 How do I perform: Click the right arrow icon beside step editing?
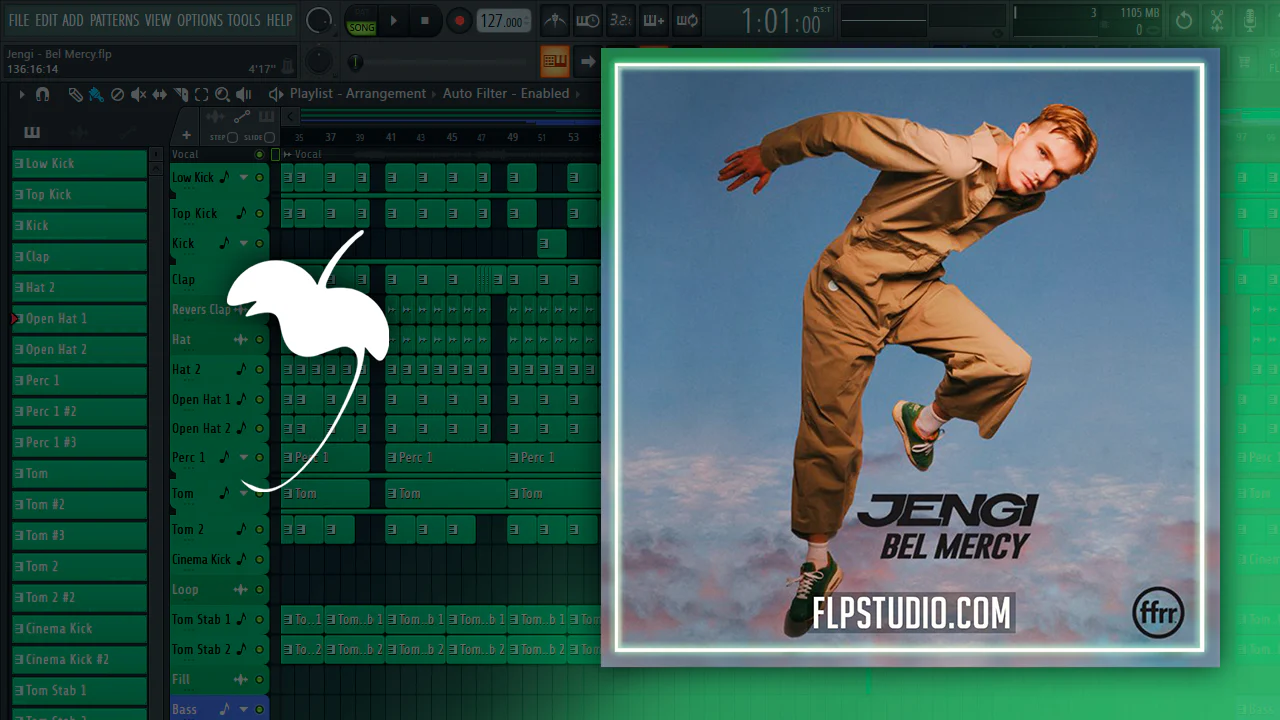(x=588, y=61)
